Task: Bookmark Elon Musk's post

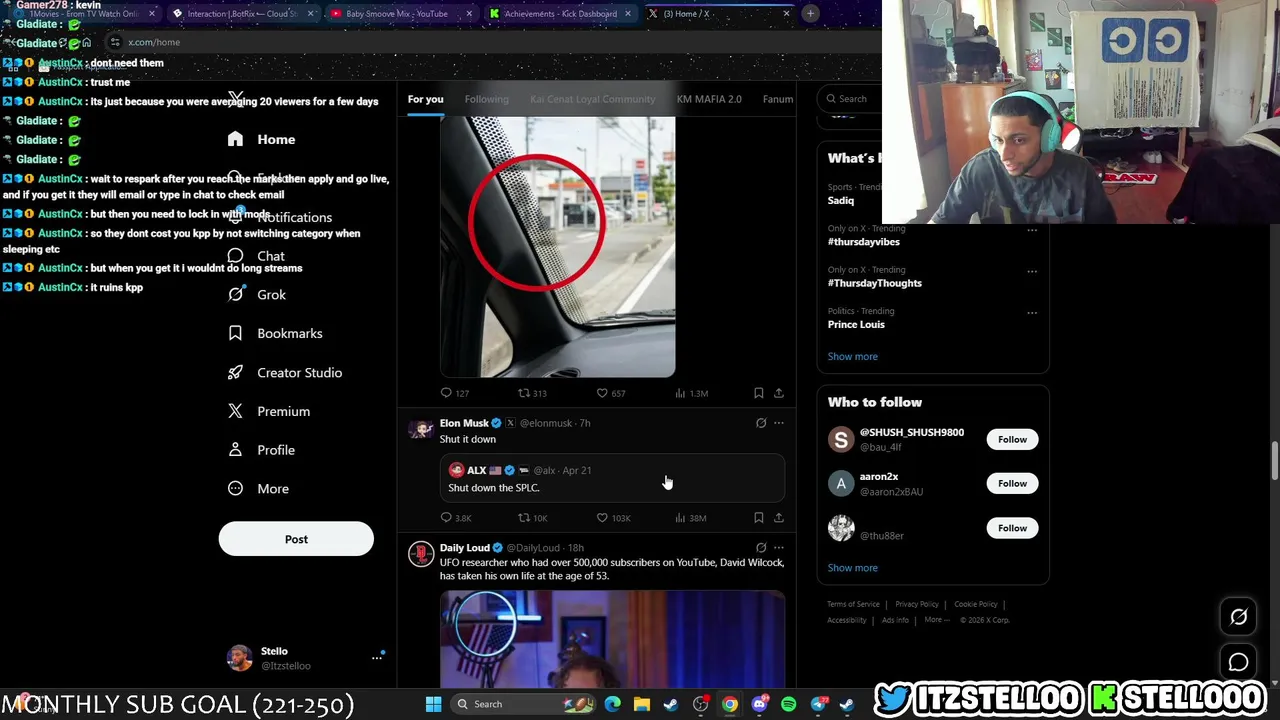Action: tap(759, 517)
